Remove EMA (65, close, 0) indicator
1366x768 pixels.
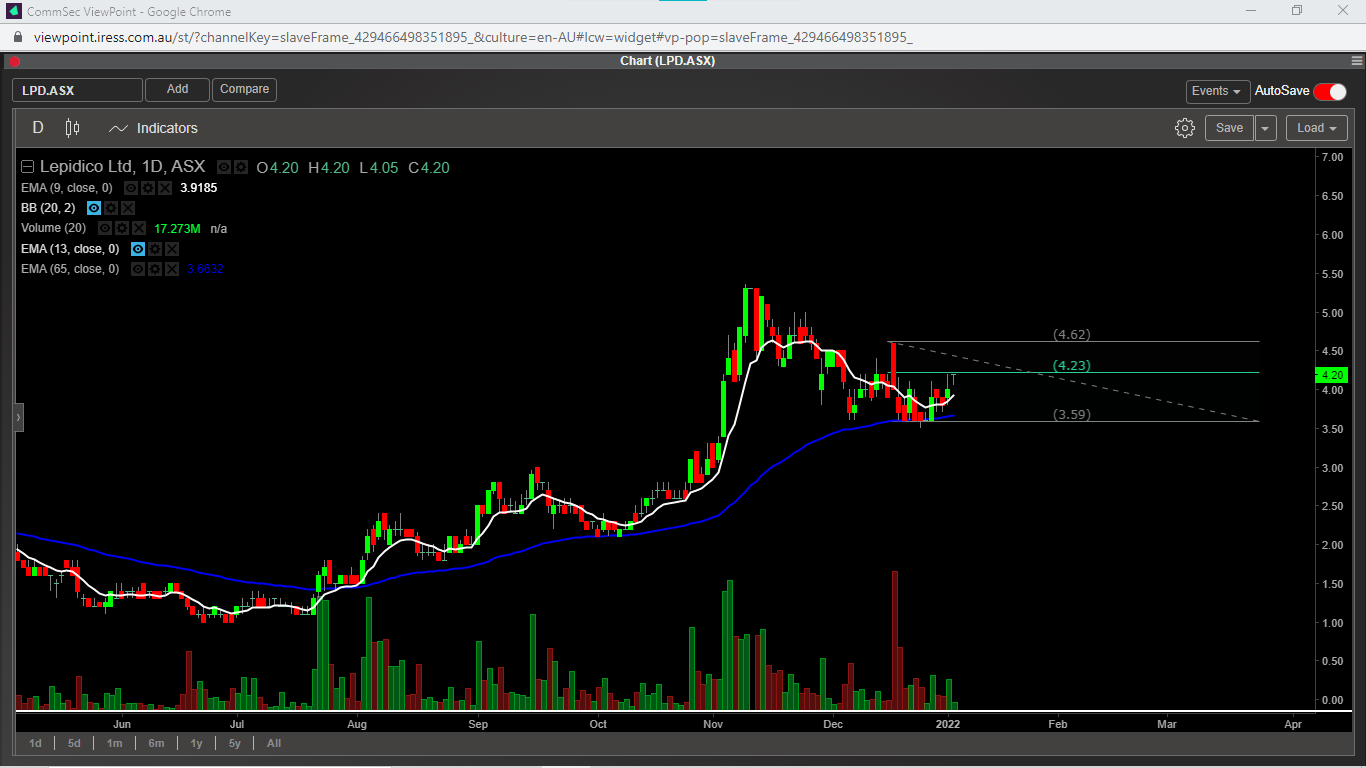point(172,269)
